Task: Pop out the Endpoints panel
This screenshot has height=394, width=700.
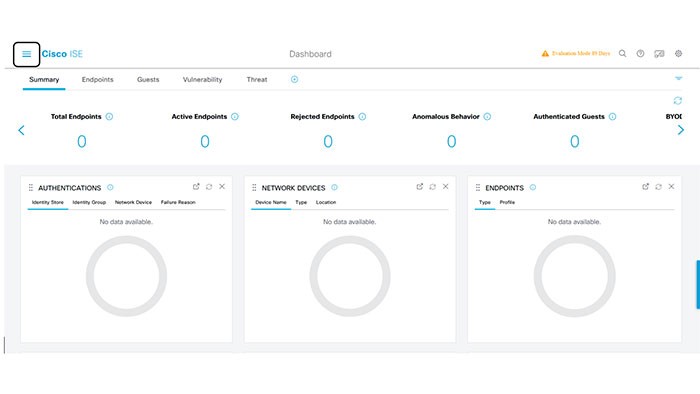Action: pyautogui.click(x=646, y=187)
